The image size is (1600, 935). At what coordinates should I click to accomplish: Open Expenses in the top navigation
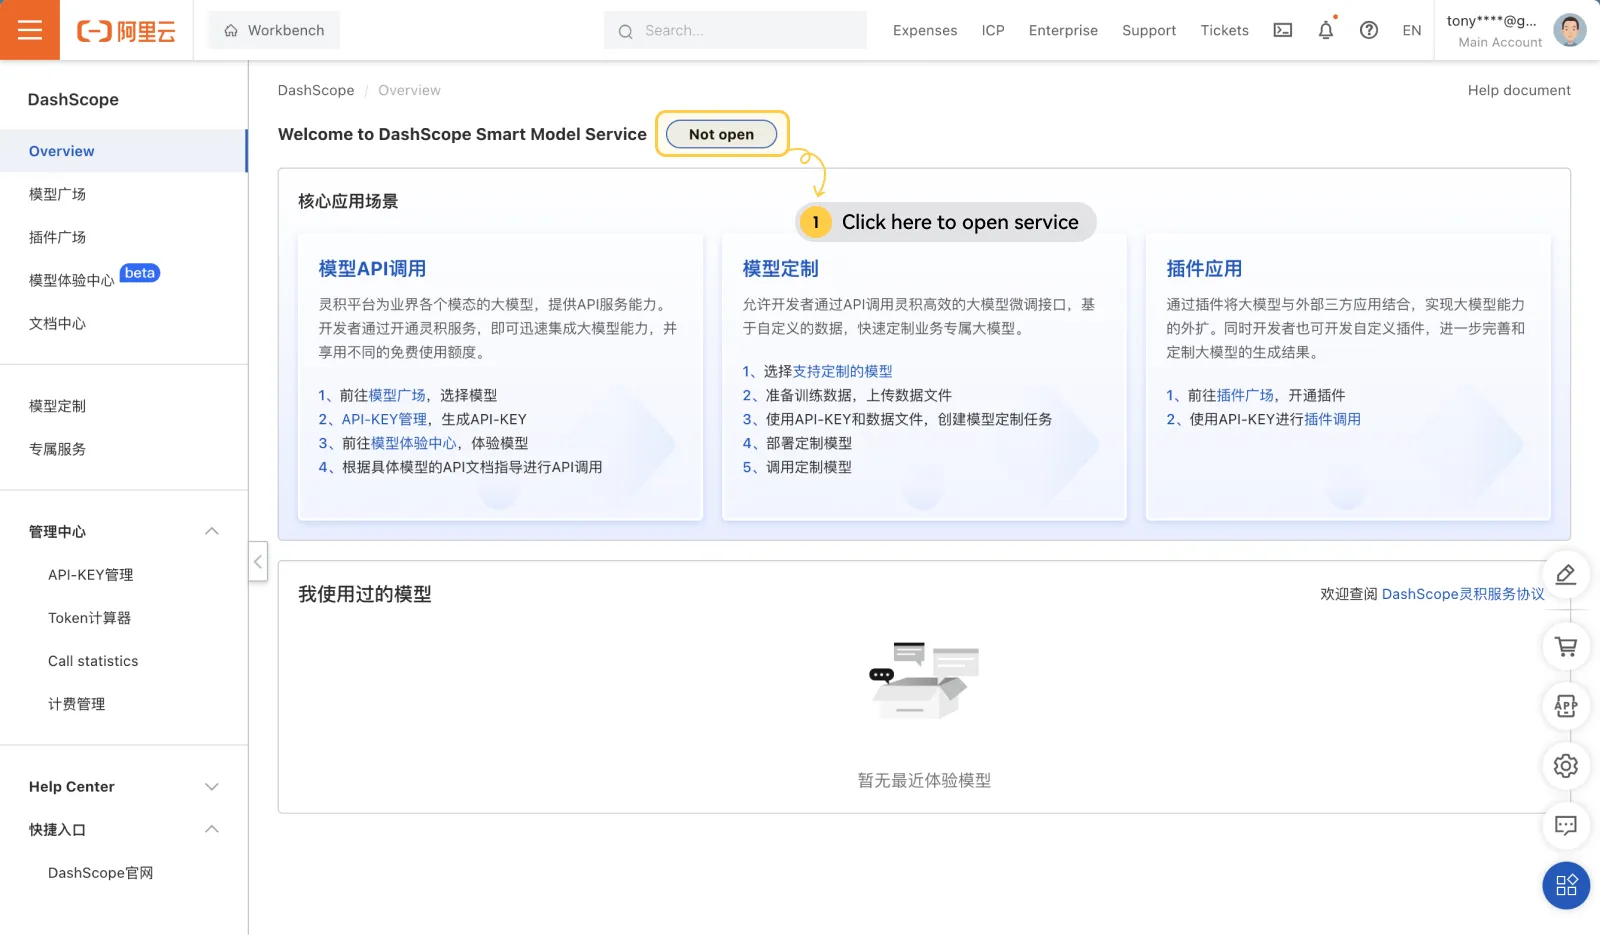[924, 30]
